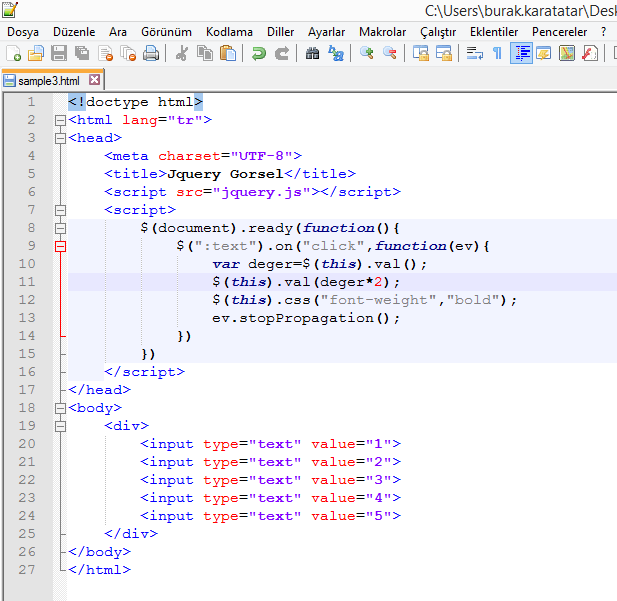The height and width of the screenshot is (601, 617).
Task: Click the Close All documents icon
Action: 128,53
